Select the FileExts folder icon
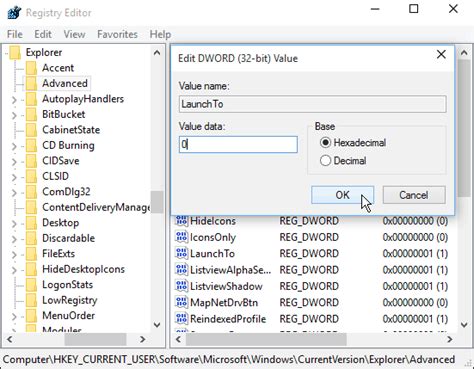 coord(31,254)
